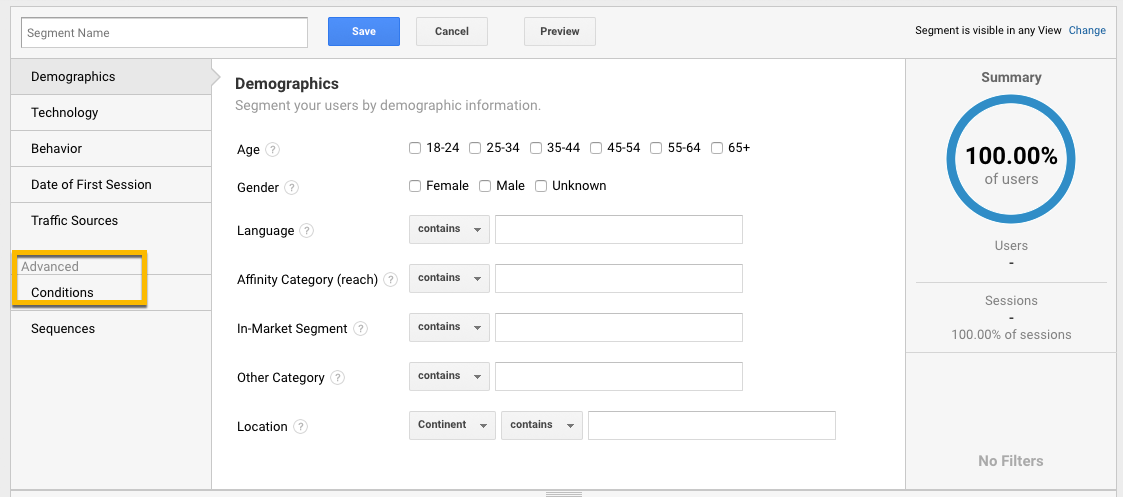Enable the Female gender checkbox
The width and height of the screenshot is (1123, 497).
[415, 186]
